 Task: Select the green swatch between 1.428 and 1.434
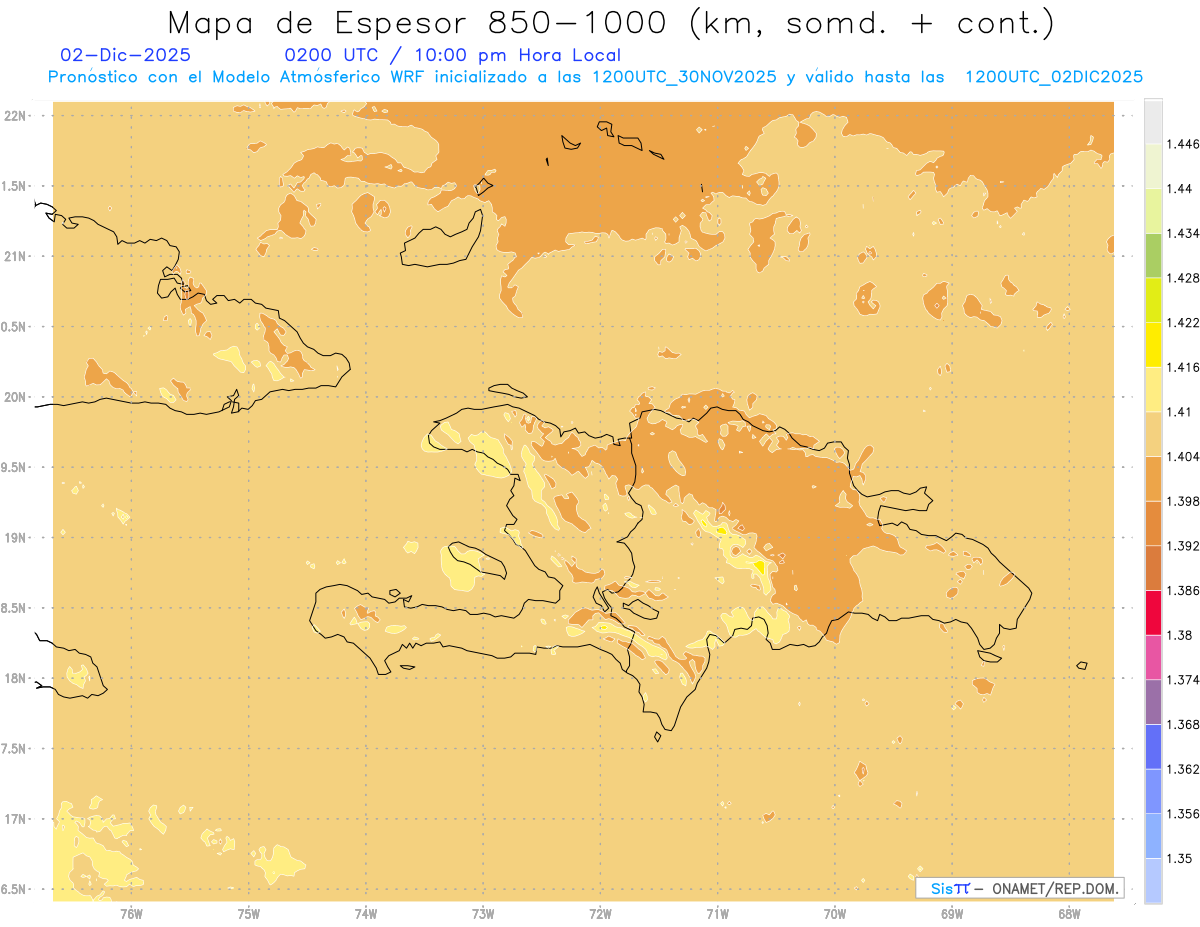pyautogui.click(x=1153, y=255)
